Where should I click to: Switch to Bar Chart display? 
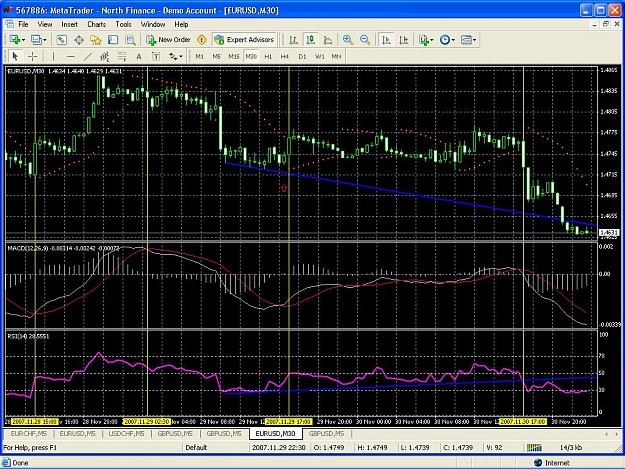tap(293, 39)
